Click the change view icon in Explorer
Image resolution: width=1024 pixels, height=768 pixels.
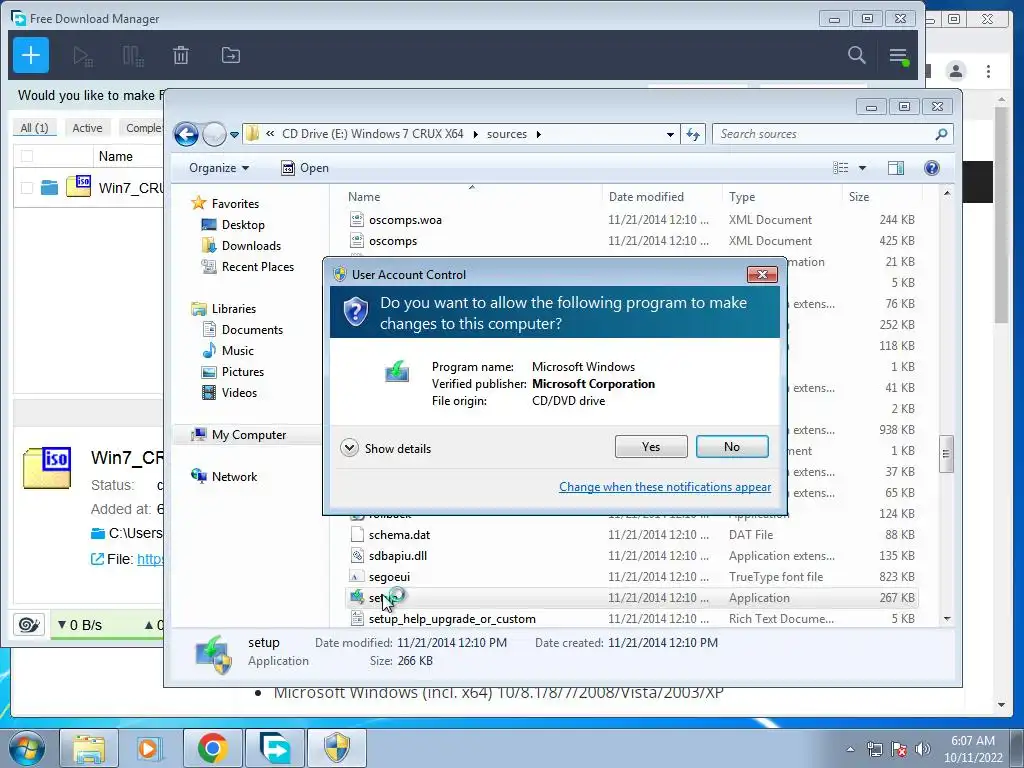840,168
